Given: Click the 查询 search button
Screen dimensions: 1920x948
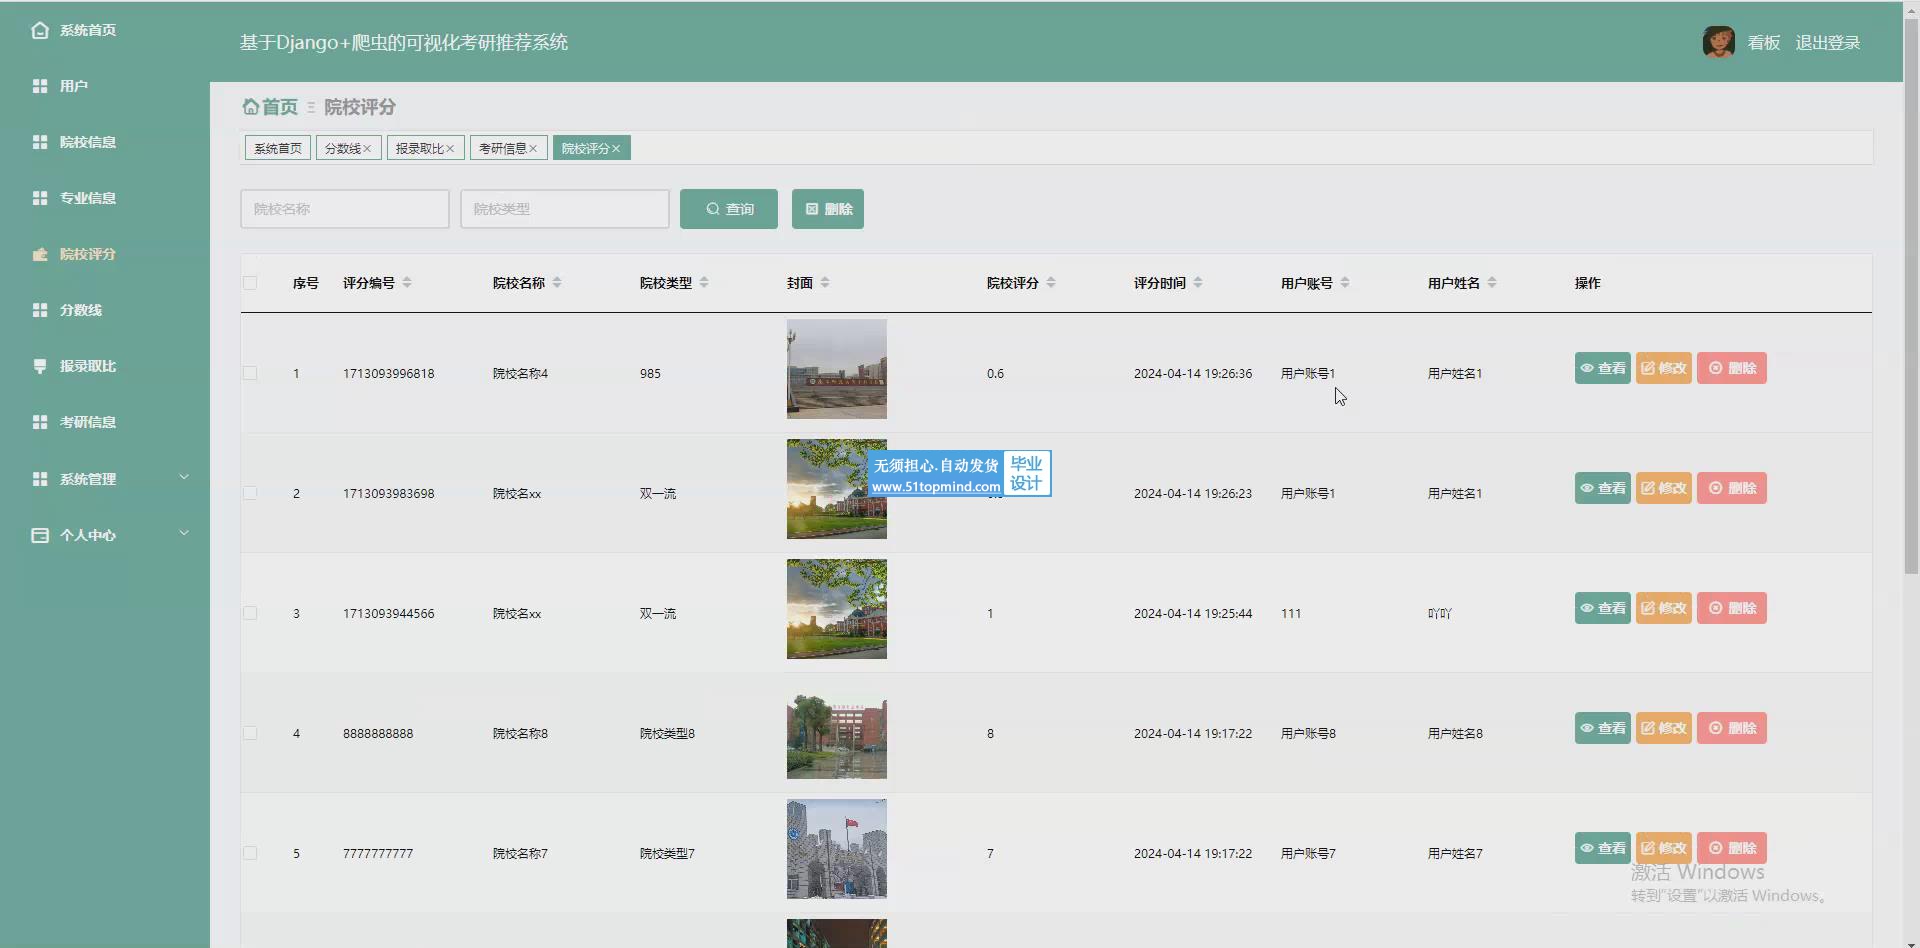Looking at the screenshot, I should tap(729, 209).
